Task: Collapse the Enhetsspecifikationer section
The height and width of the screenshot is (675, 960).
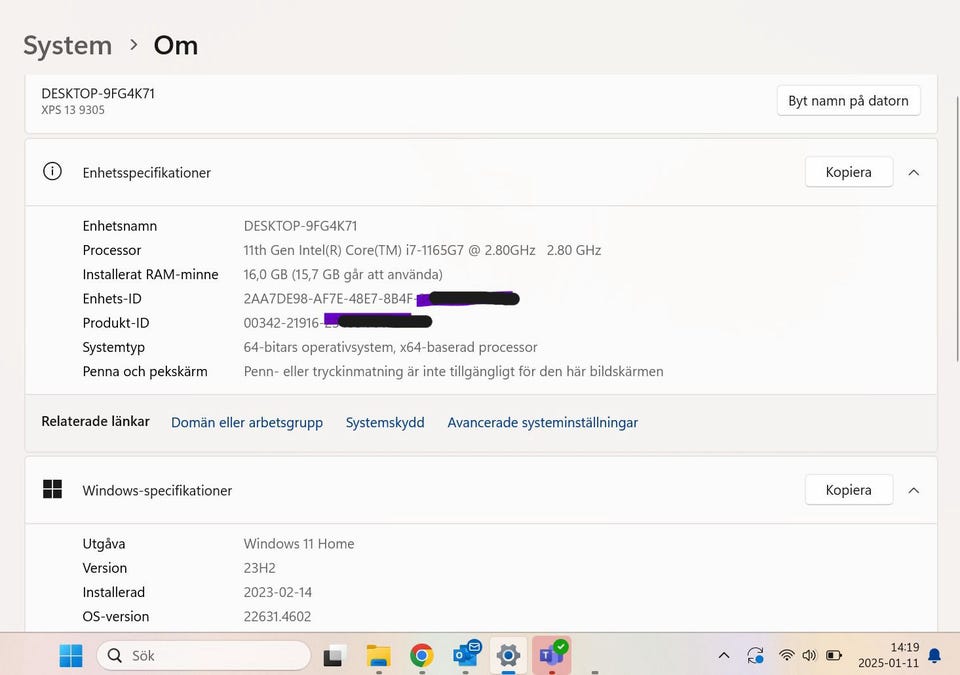Action: coord(913,173)
